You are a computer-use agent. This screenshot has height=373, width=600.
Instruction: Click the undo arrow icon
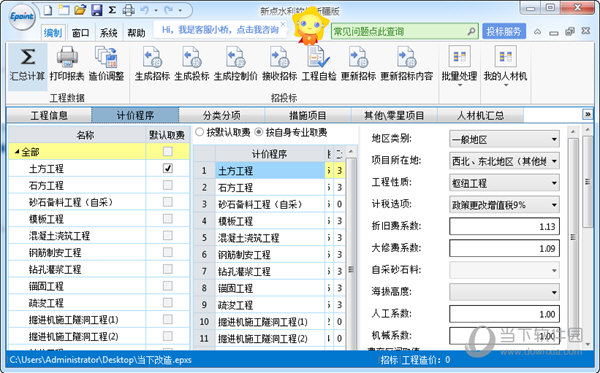tap(144, 10)
